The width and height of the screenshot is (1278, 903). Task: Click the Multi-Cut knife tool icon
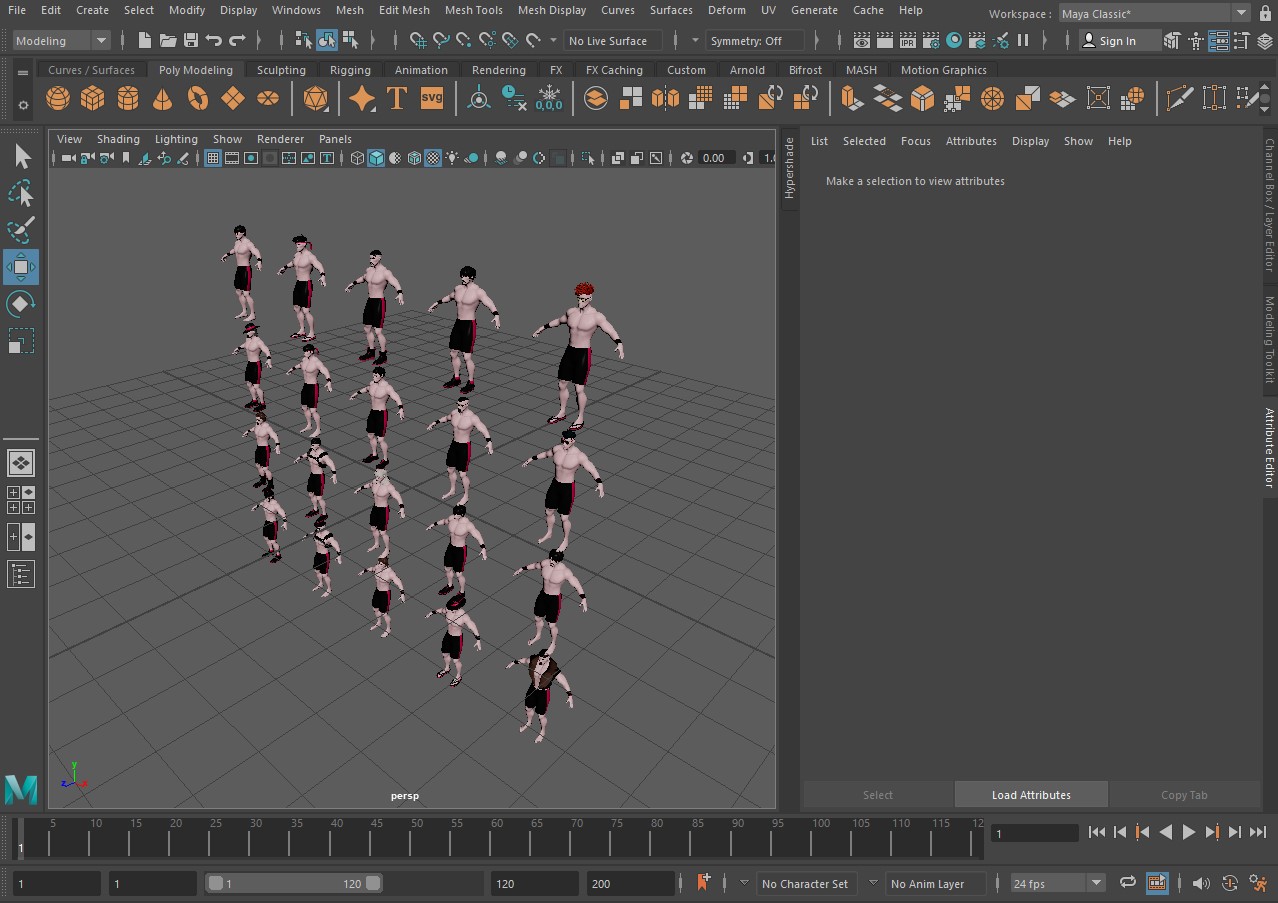pos(1180,99)
